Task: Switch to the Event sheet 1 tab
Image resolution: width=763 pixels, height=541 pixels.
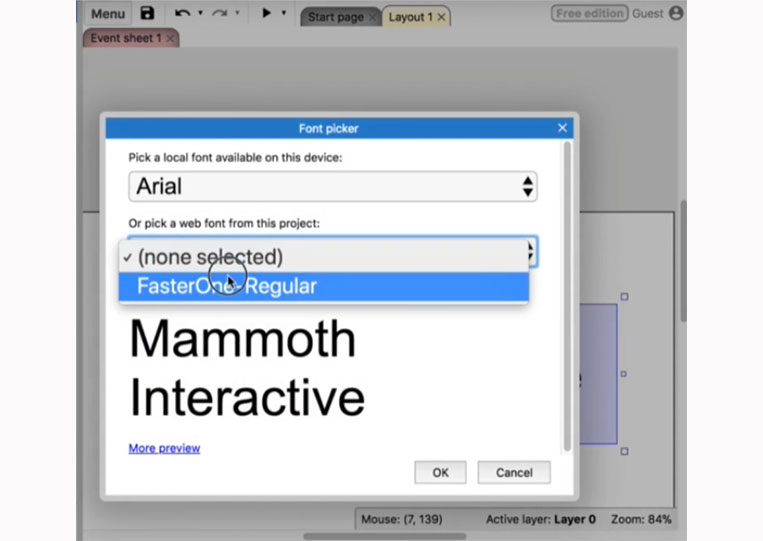Action: tap(126, 38)
